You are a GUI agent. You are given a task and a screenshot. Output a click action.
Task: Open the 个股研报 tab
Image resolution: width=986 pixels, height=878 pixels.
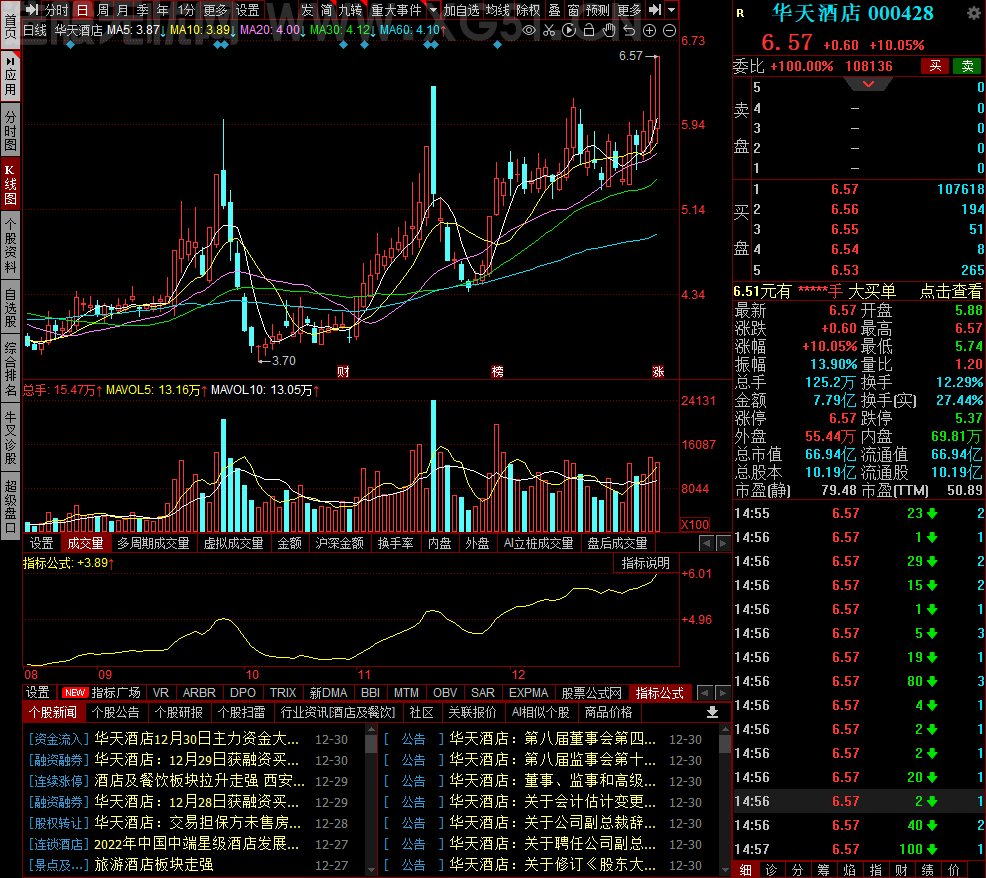coord(179,713)
